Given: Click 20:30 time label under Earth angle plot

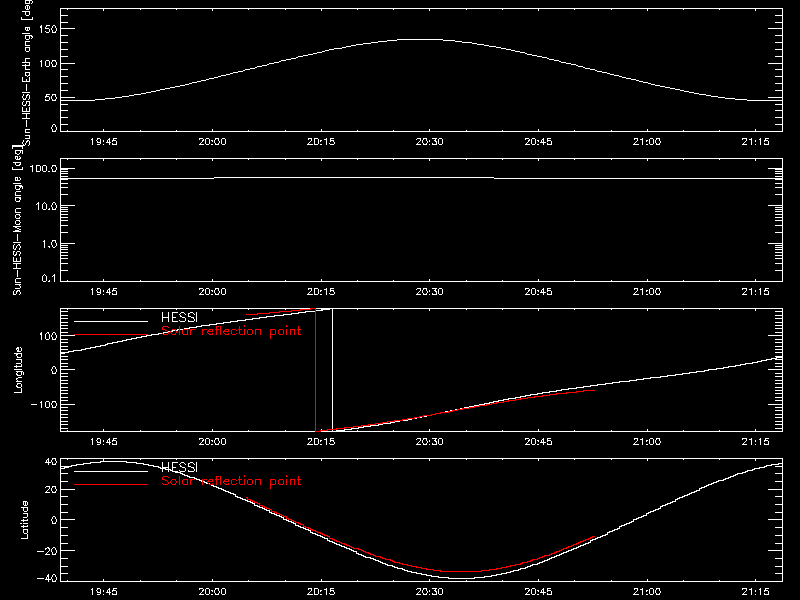Looking at the screenshot, I should coord(430,142).
